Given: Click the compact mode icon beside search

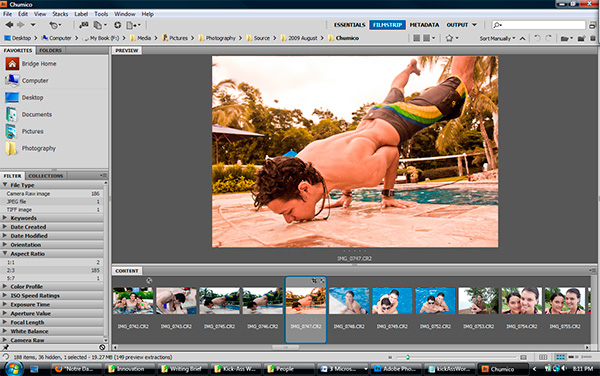Looking at the screenshot, I should click(x=592, y=25).
